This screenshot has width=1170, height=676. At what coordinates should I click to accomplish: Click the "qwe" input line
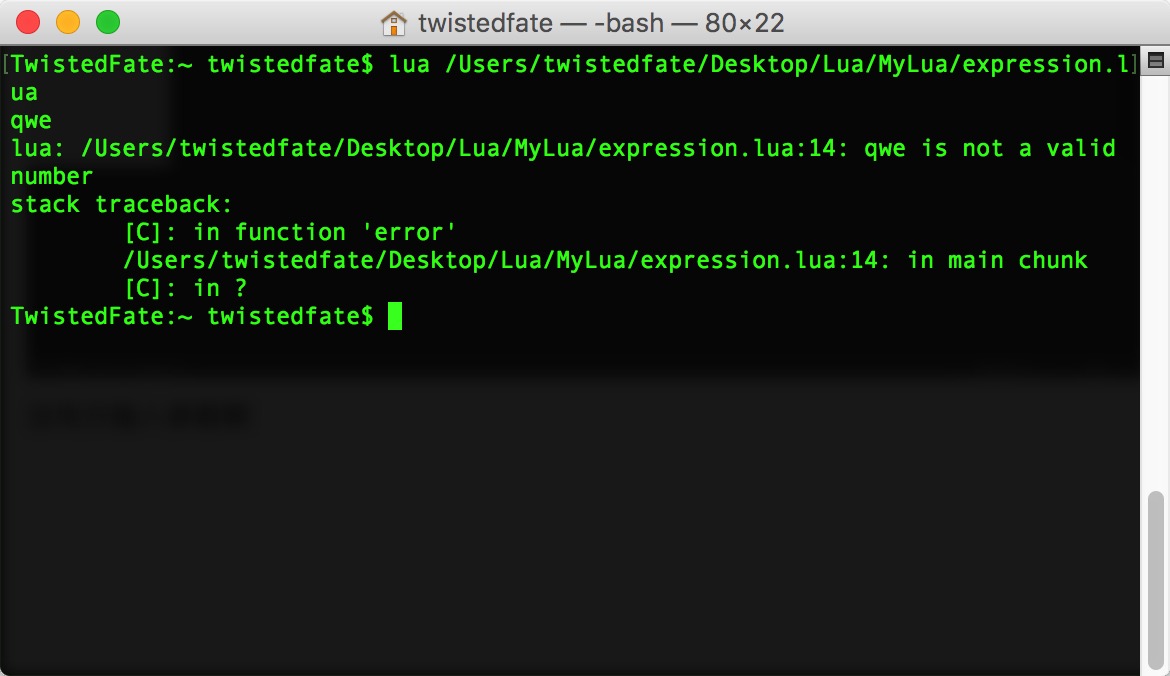point(31,120)
